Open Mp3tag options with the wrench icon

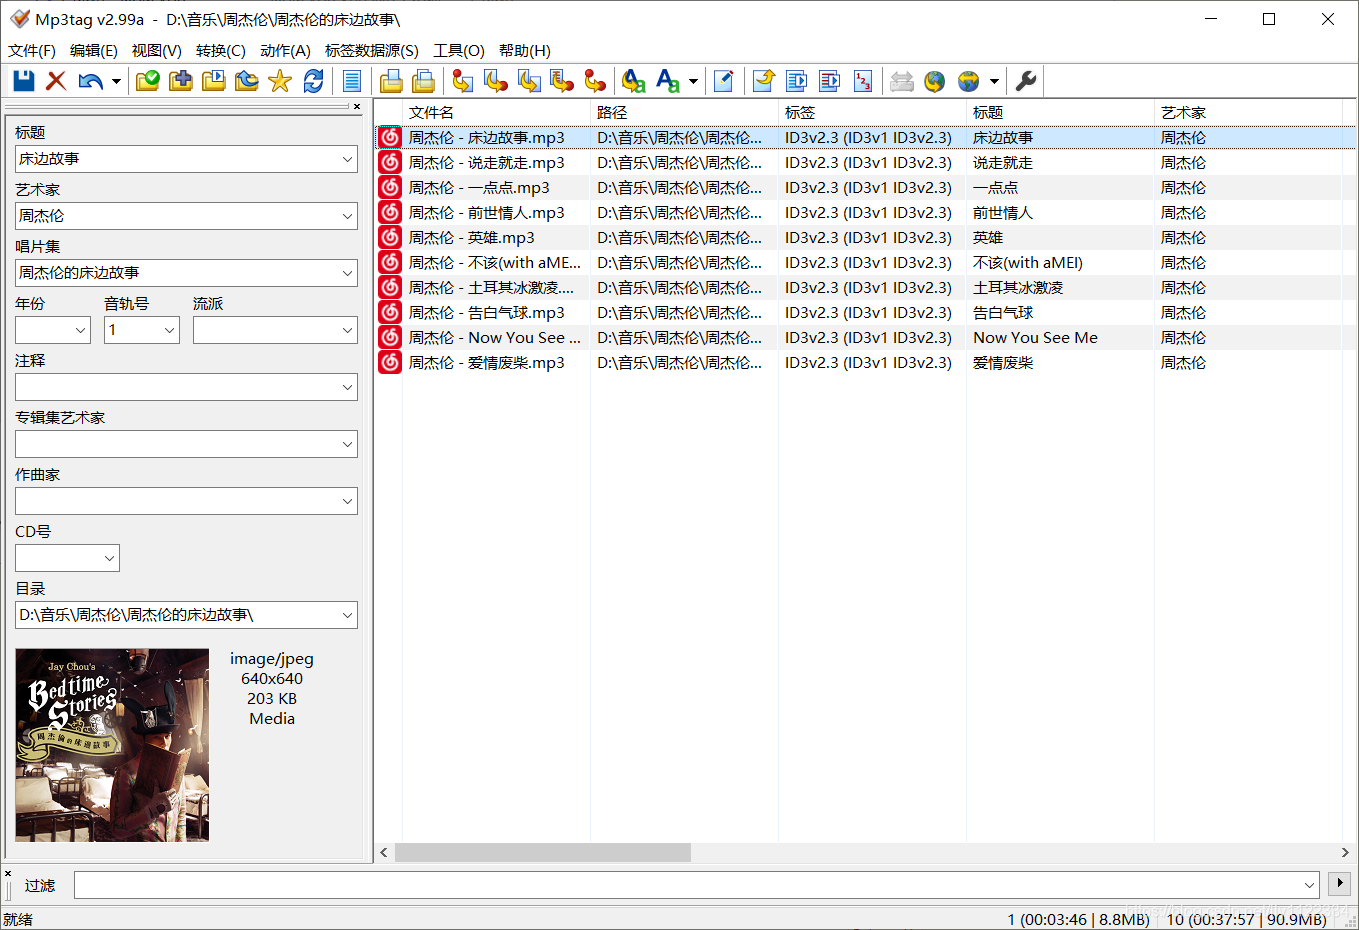tap(1026, 81)
